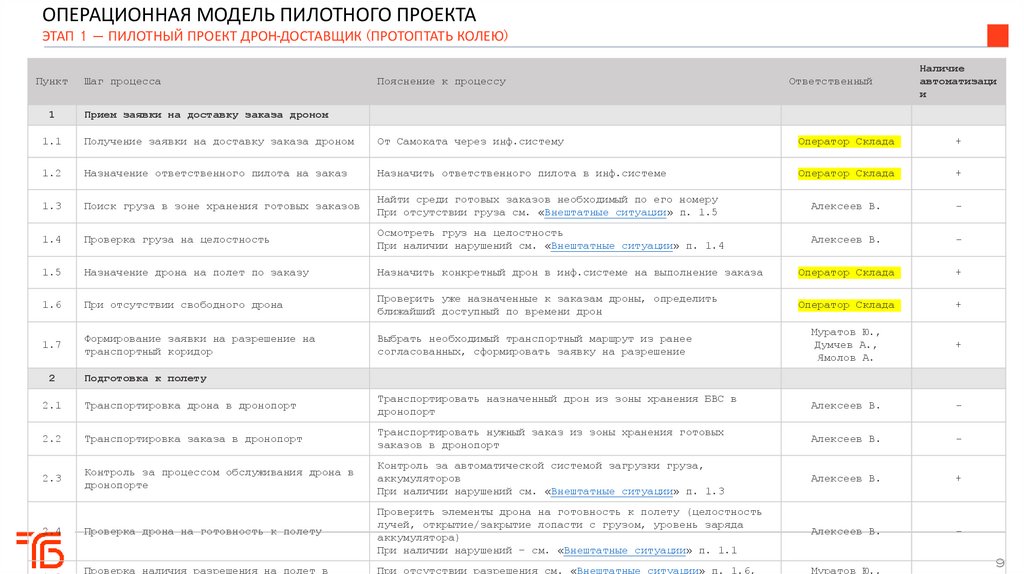Click the orange logo in bottom-left corner
1024x574 pixels.
[39, 549]
